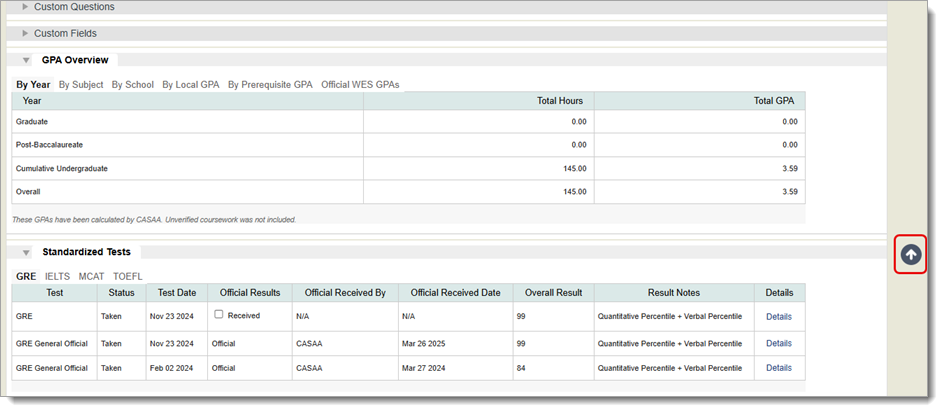Viewport: 943px width, 412px height.
Task: Open the MCAT test tab
Action: click(91, 276)
